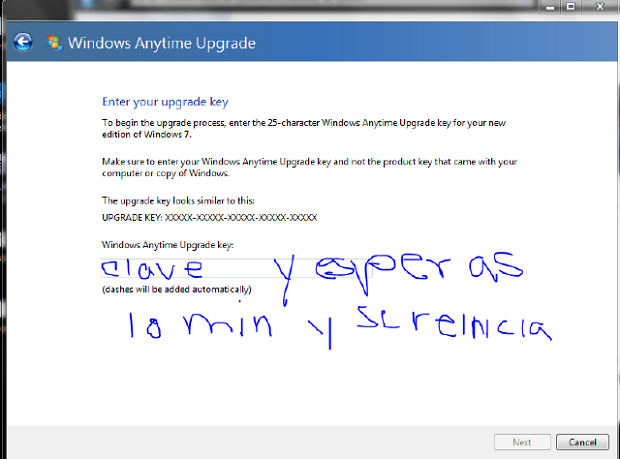Viewport: 620px width, 459px height.
Task: Maximize the Windows Anytime Upgrade window
Action: (571, 7)
